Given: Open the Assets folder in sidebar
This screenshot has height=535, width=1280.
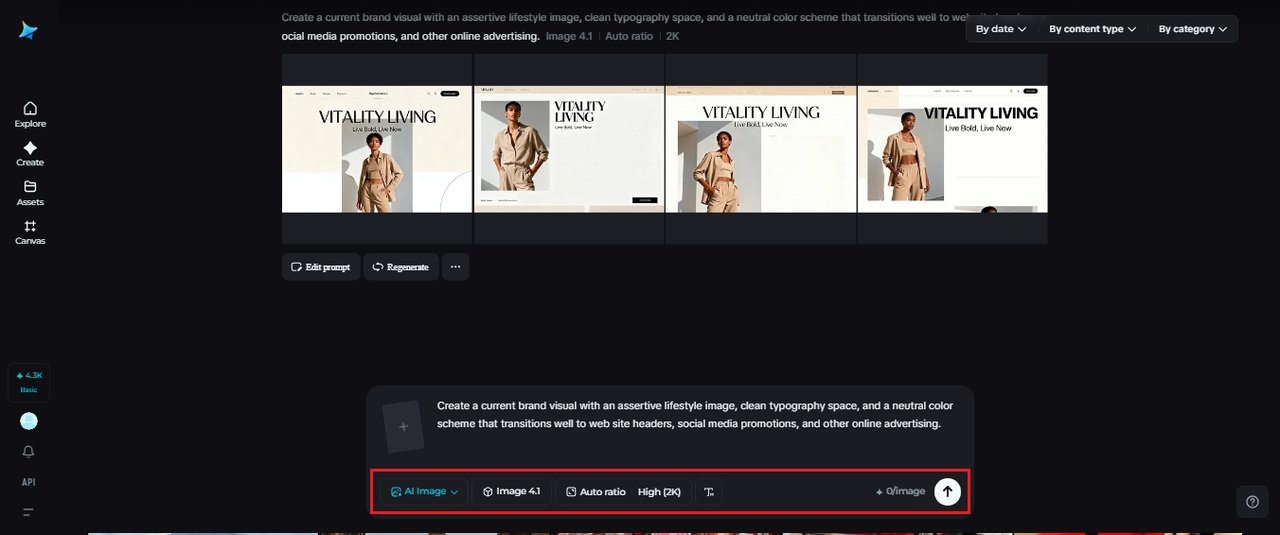Looking at the screenshot, I should (30, 192).
